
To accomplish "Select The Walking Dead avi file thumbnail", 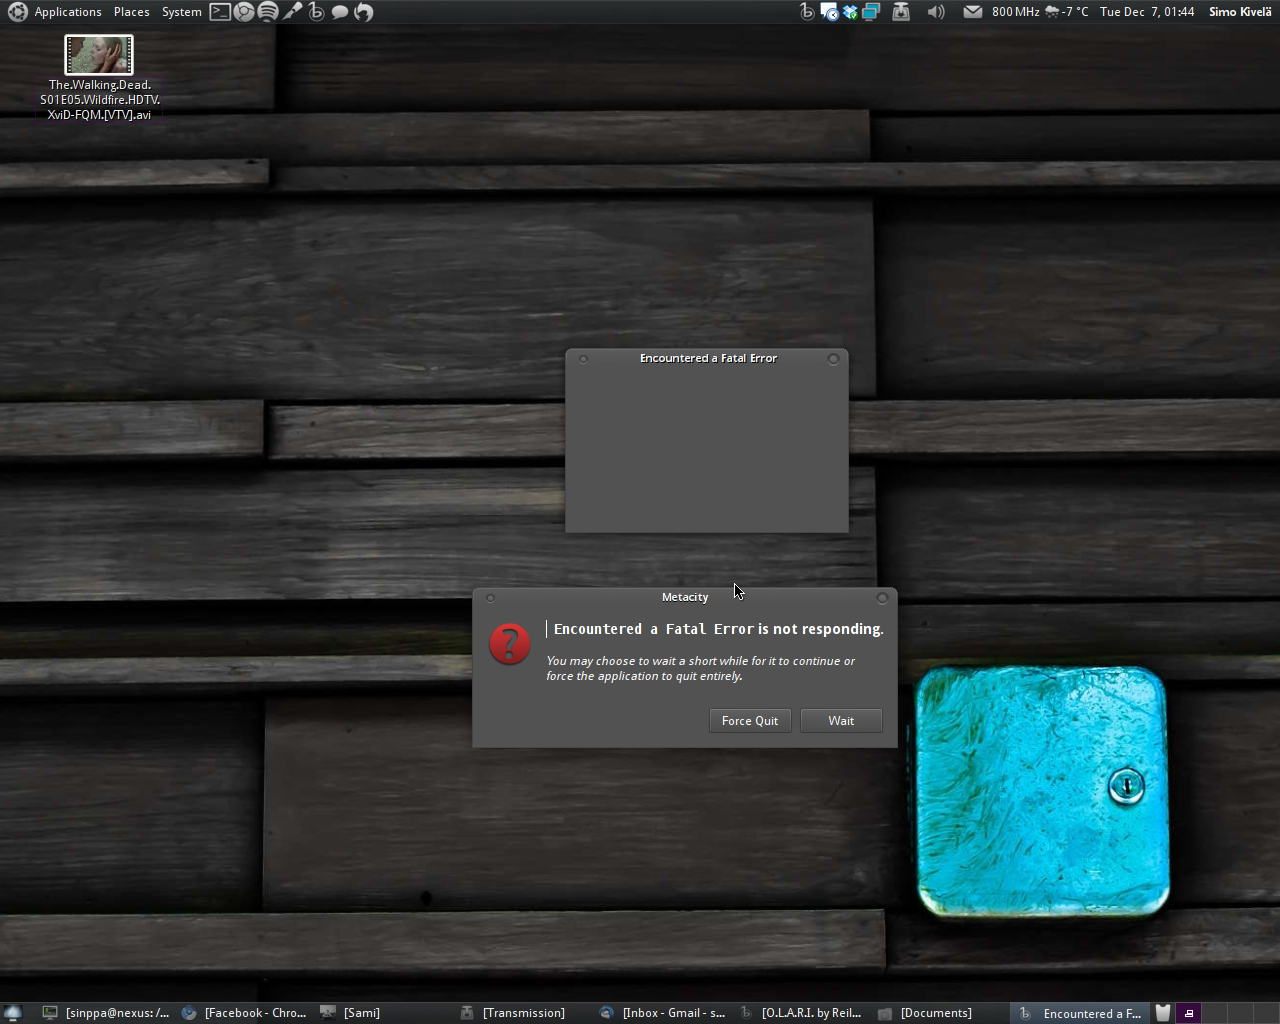I will coord(99,55).
